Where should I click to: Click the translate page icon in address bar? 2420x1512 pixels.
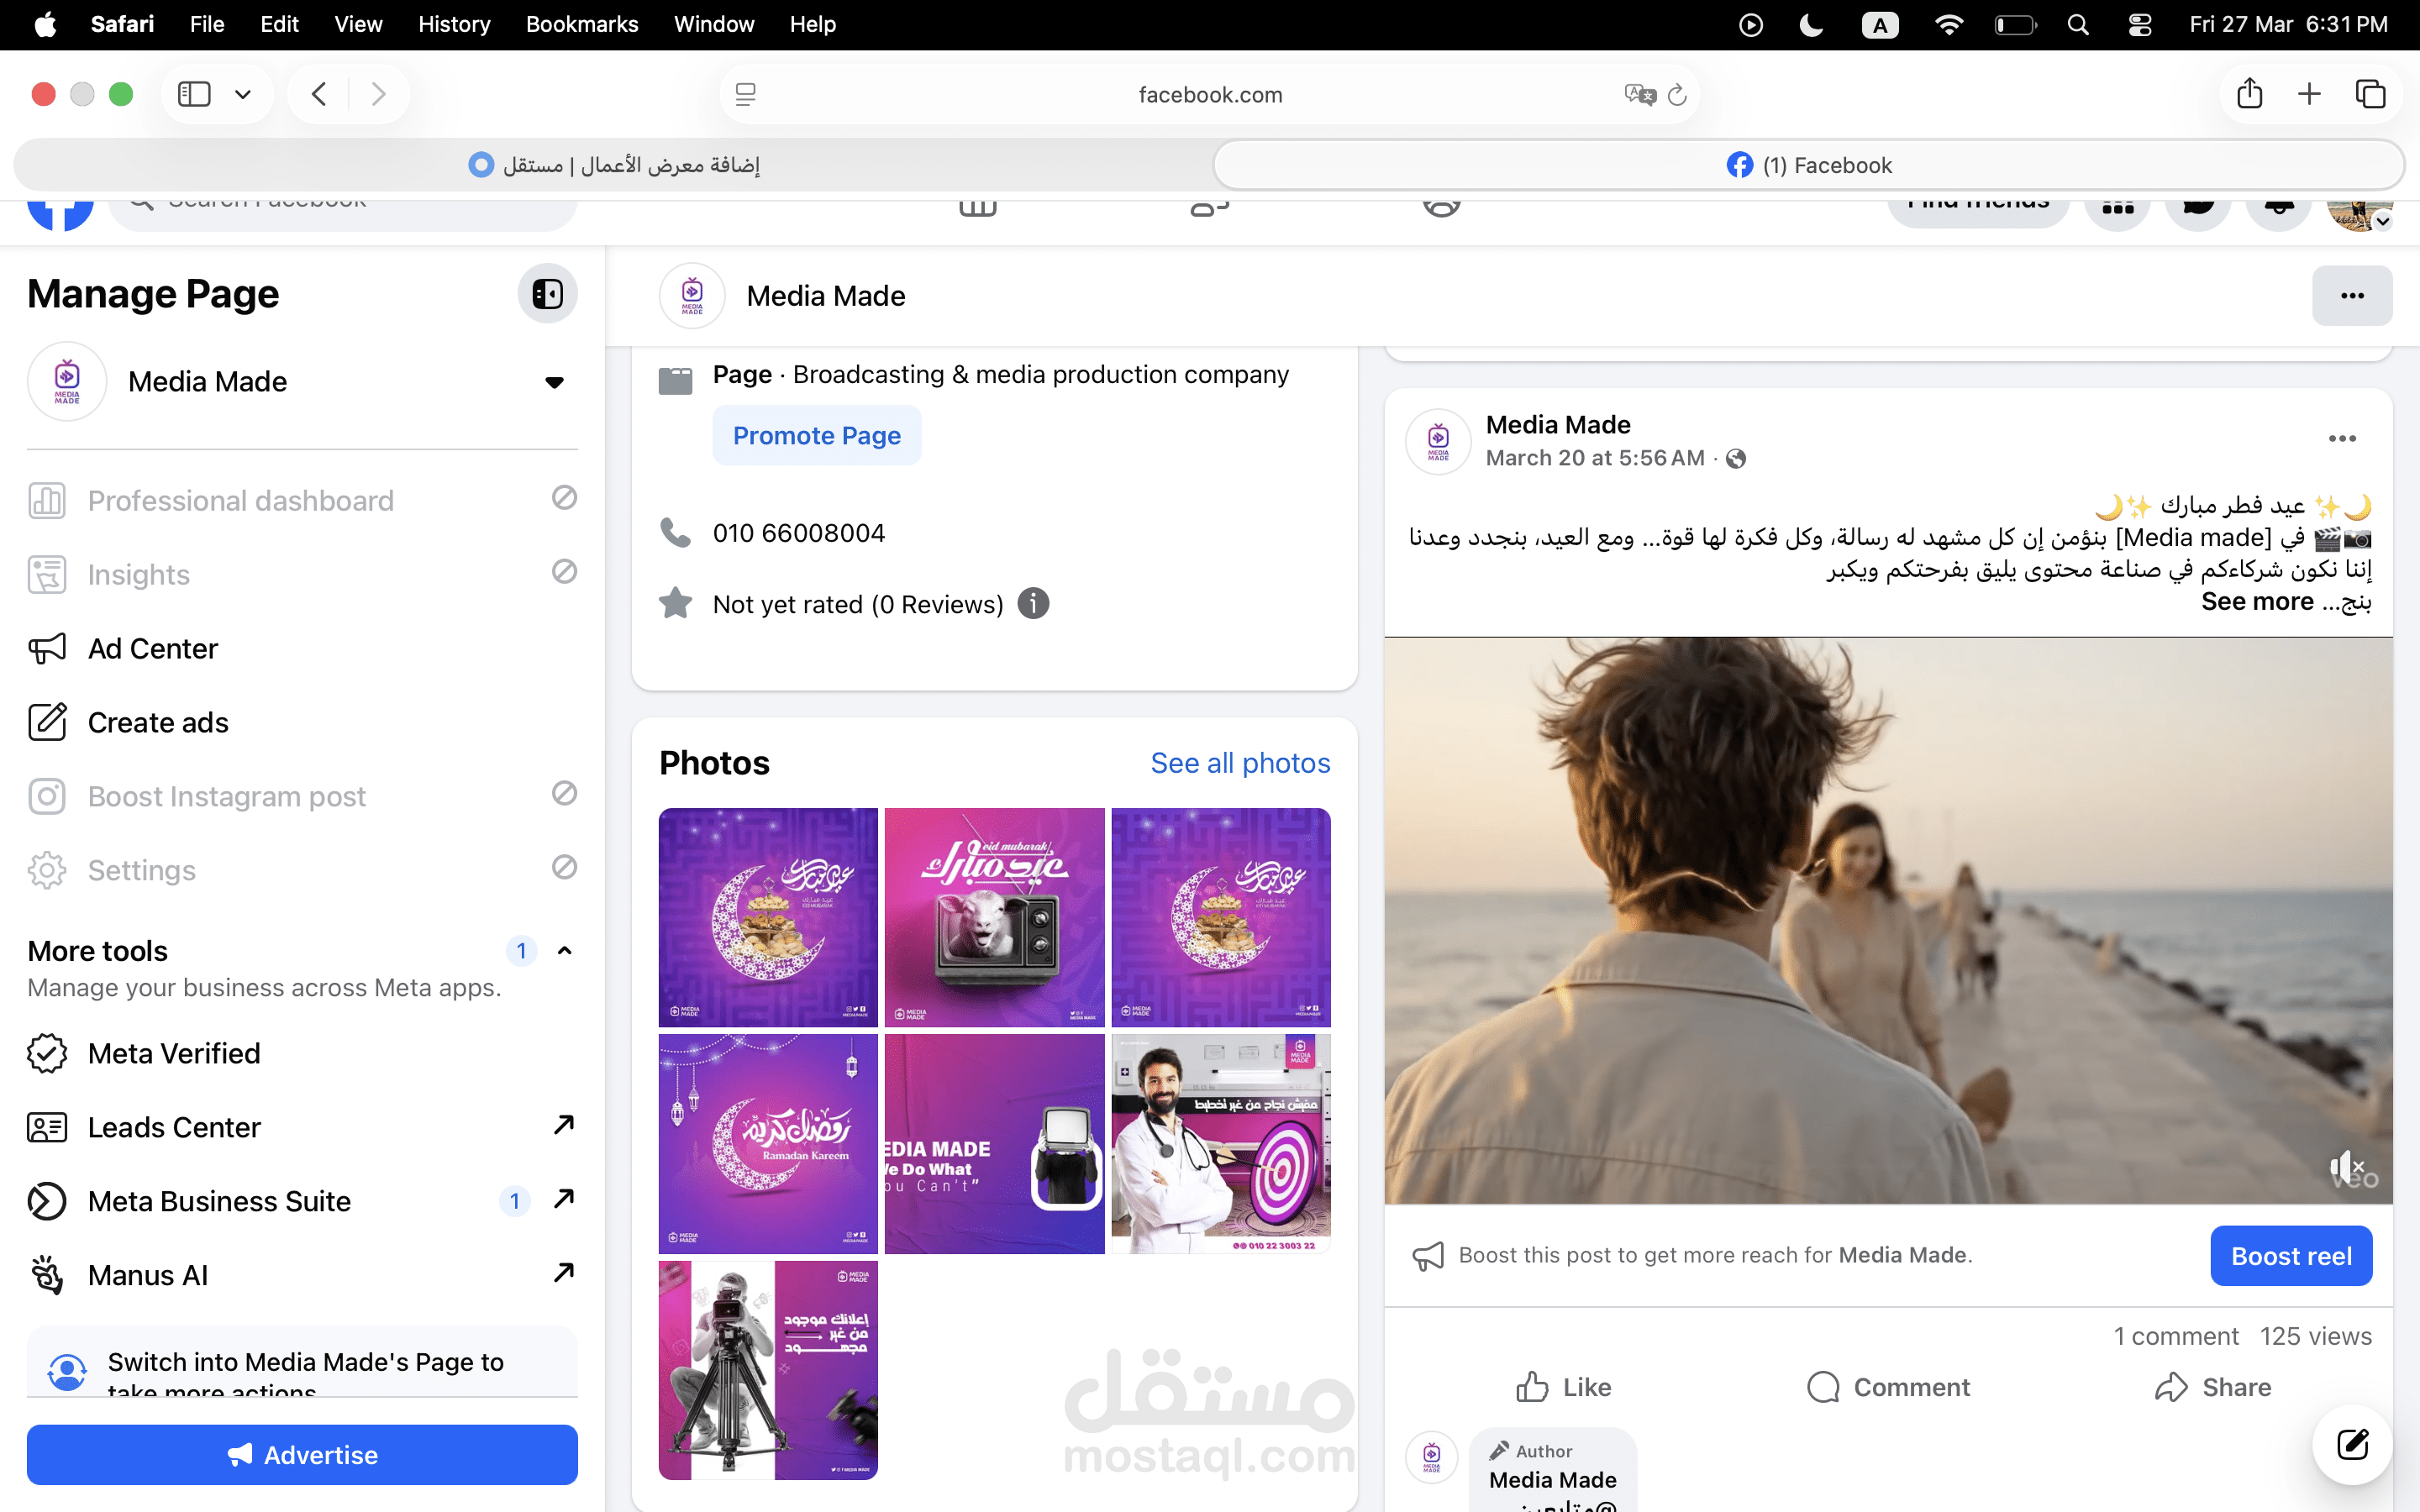(1640, 95)
